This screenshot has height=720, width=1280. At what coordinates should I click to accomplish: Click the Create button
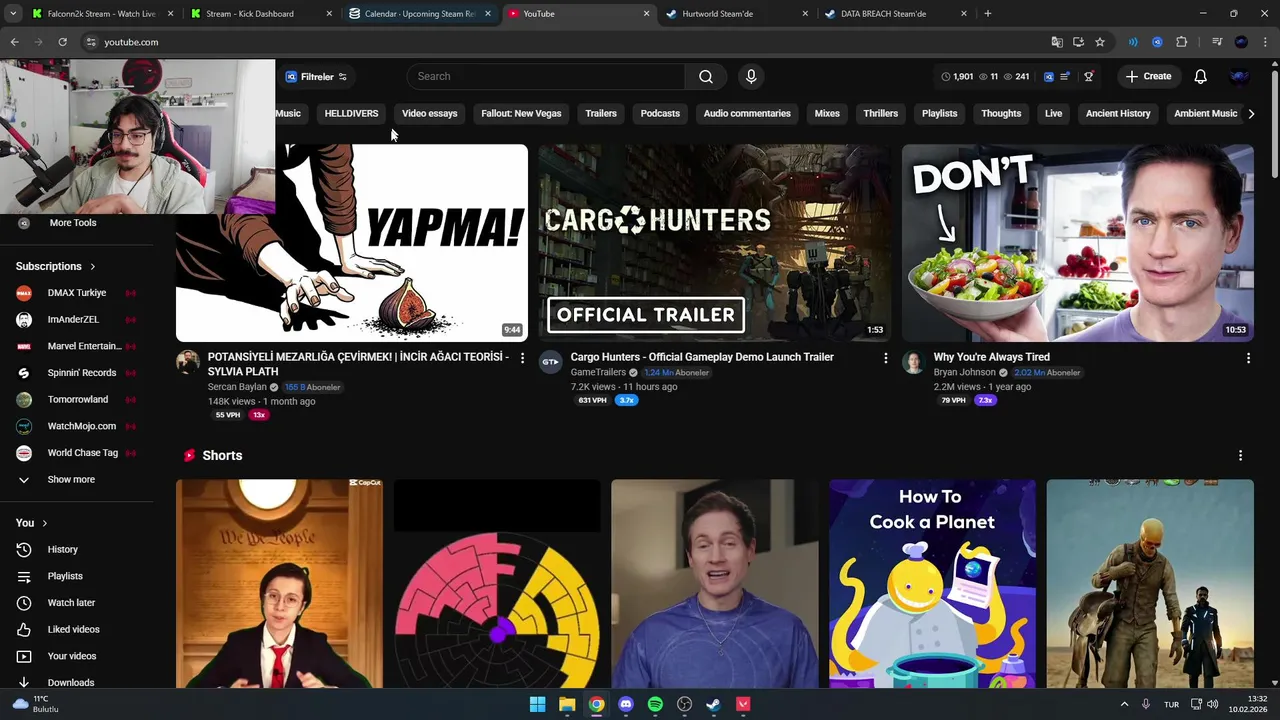[1148, 77]
